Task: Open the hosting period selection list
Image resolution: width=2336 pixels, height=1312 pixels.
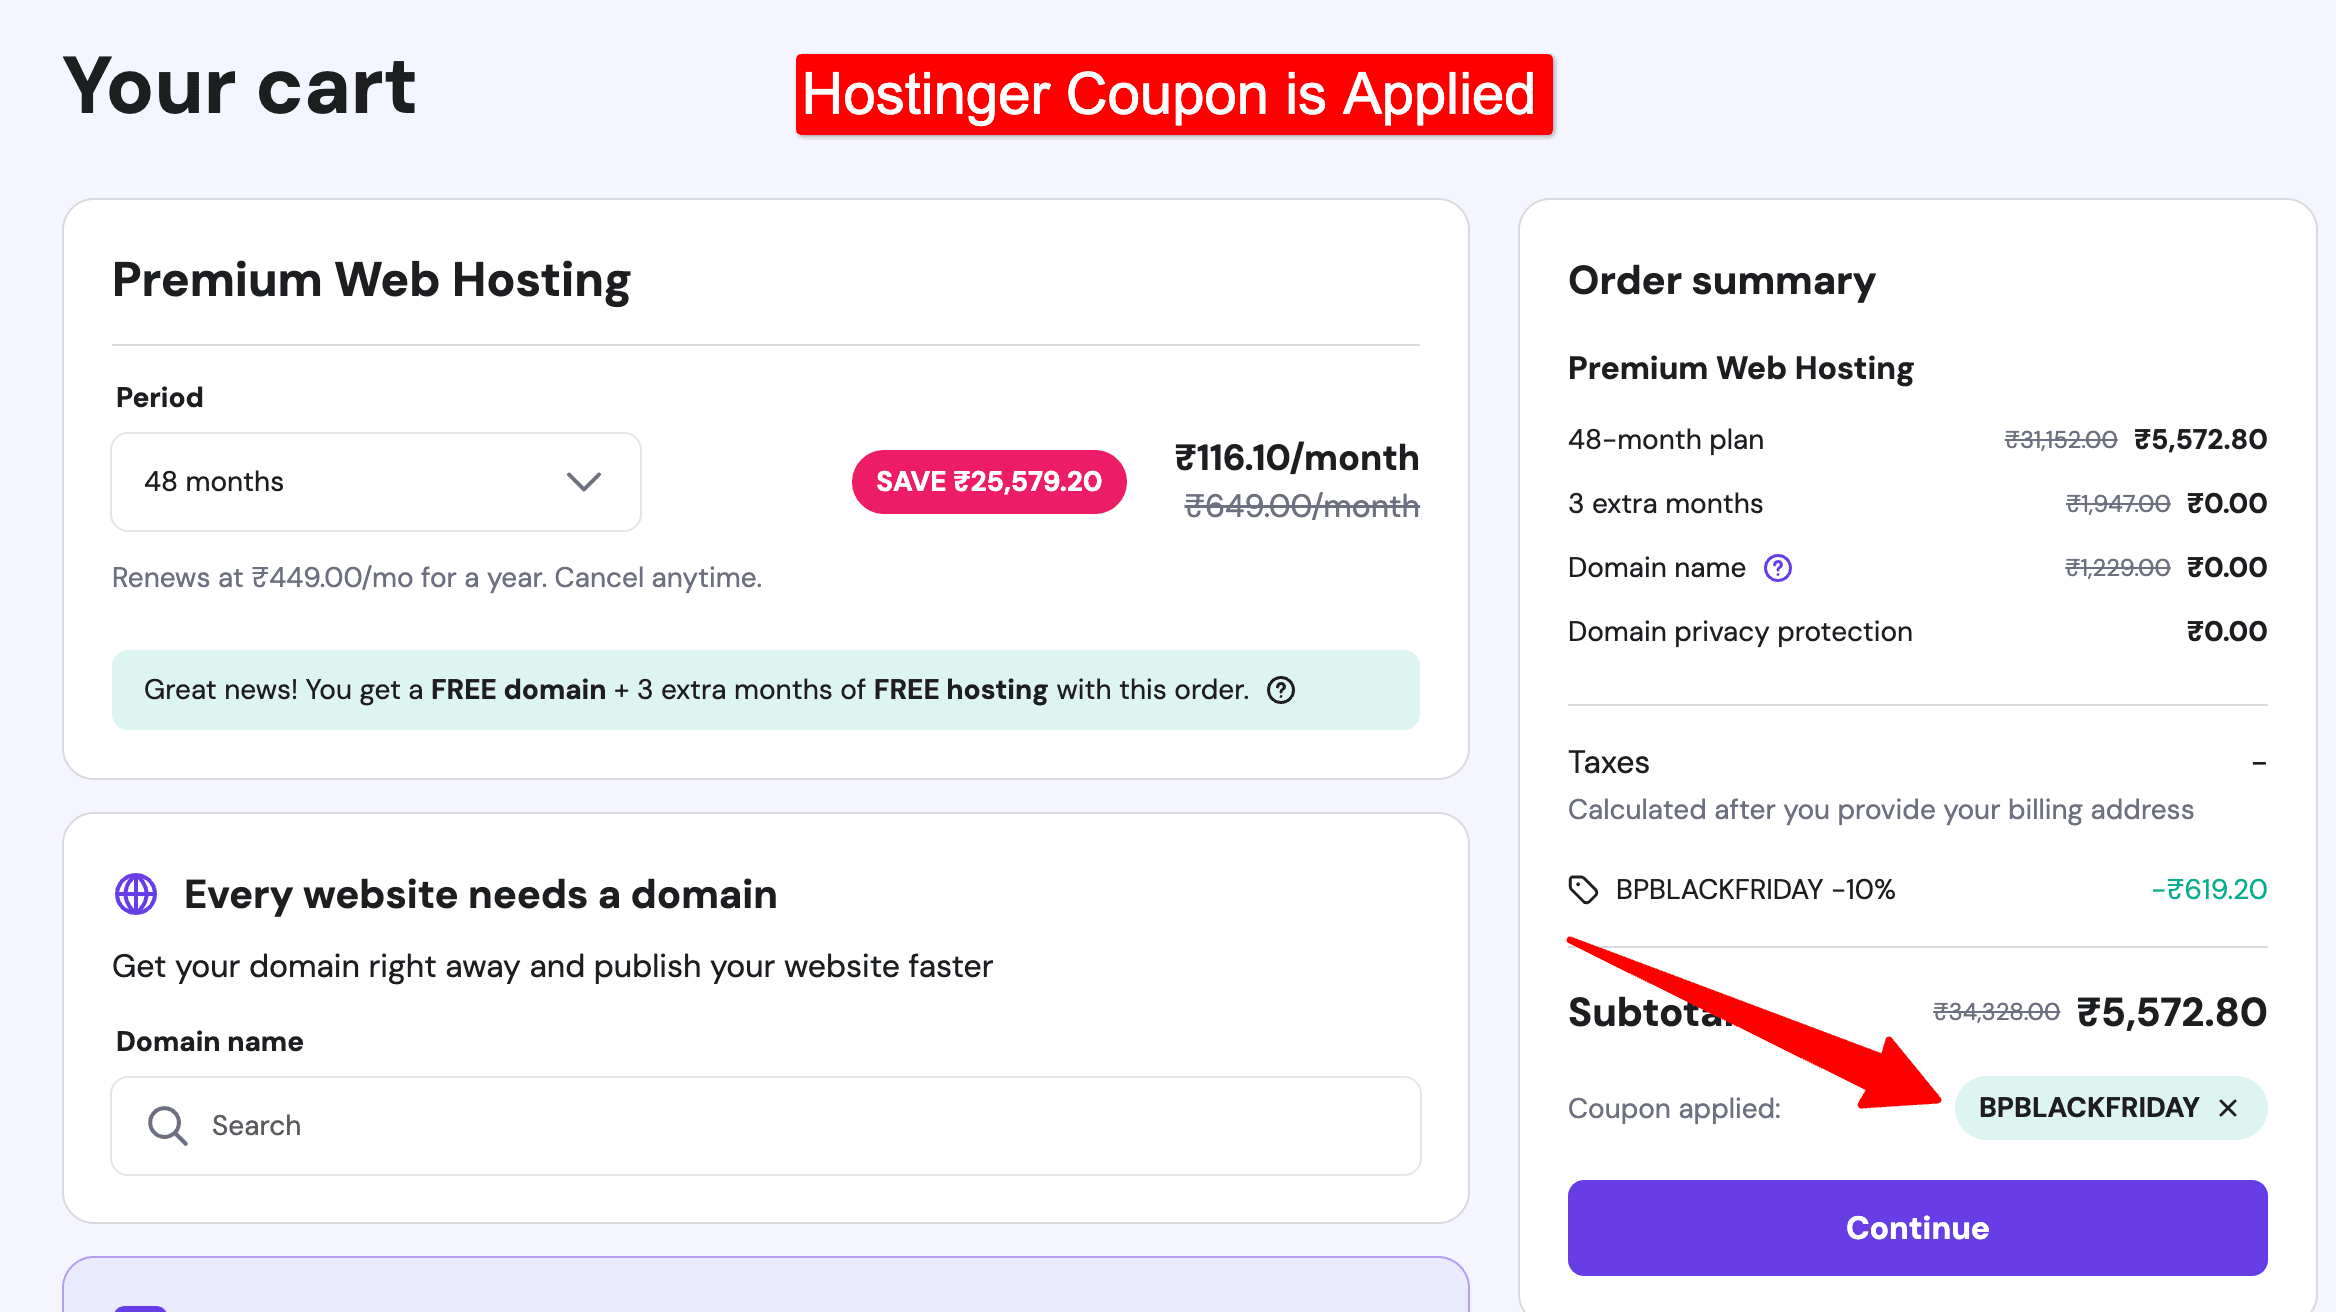Action: click(x=375, y=482)
